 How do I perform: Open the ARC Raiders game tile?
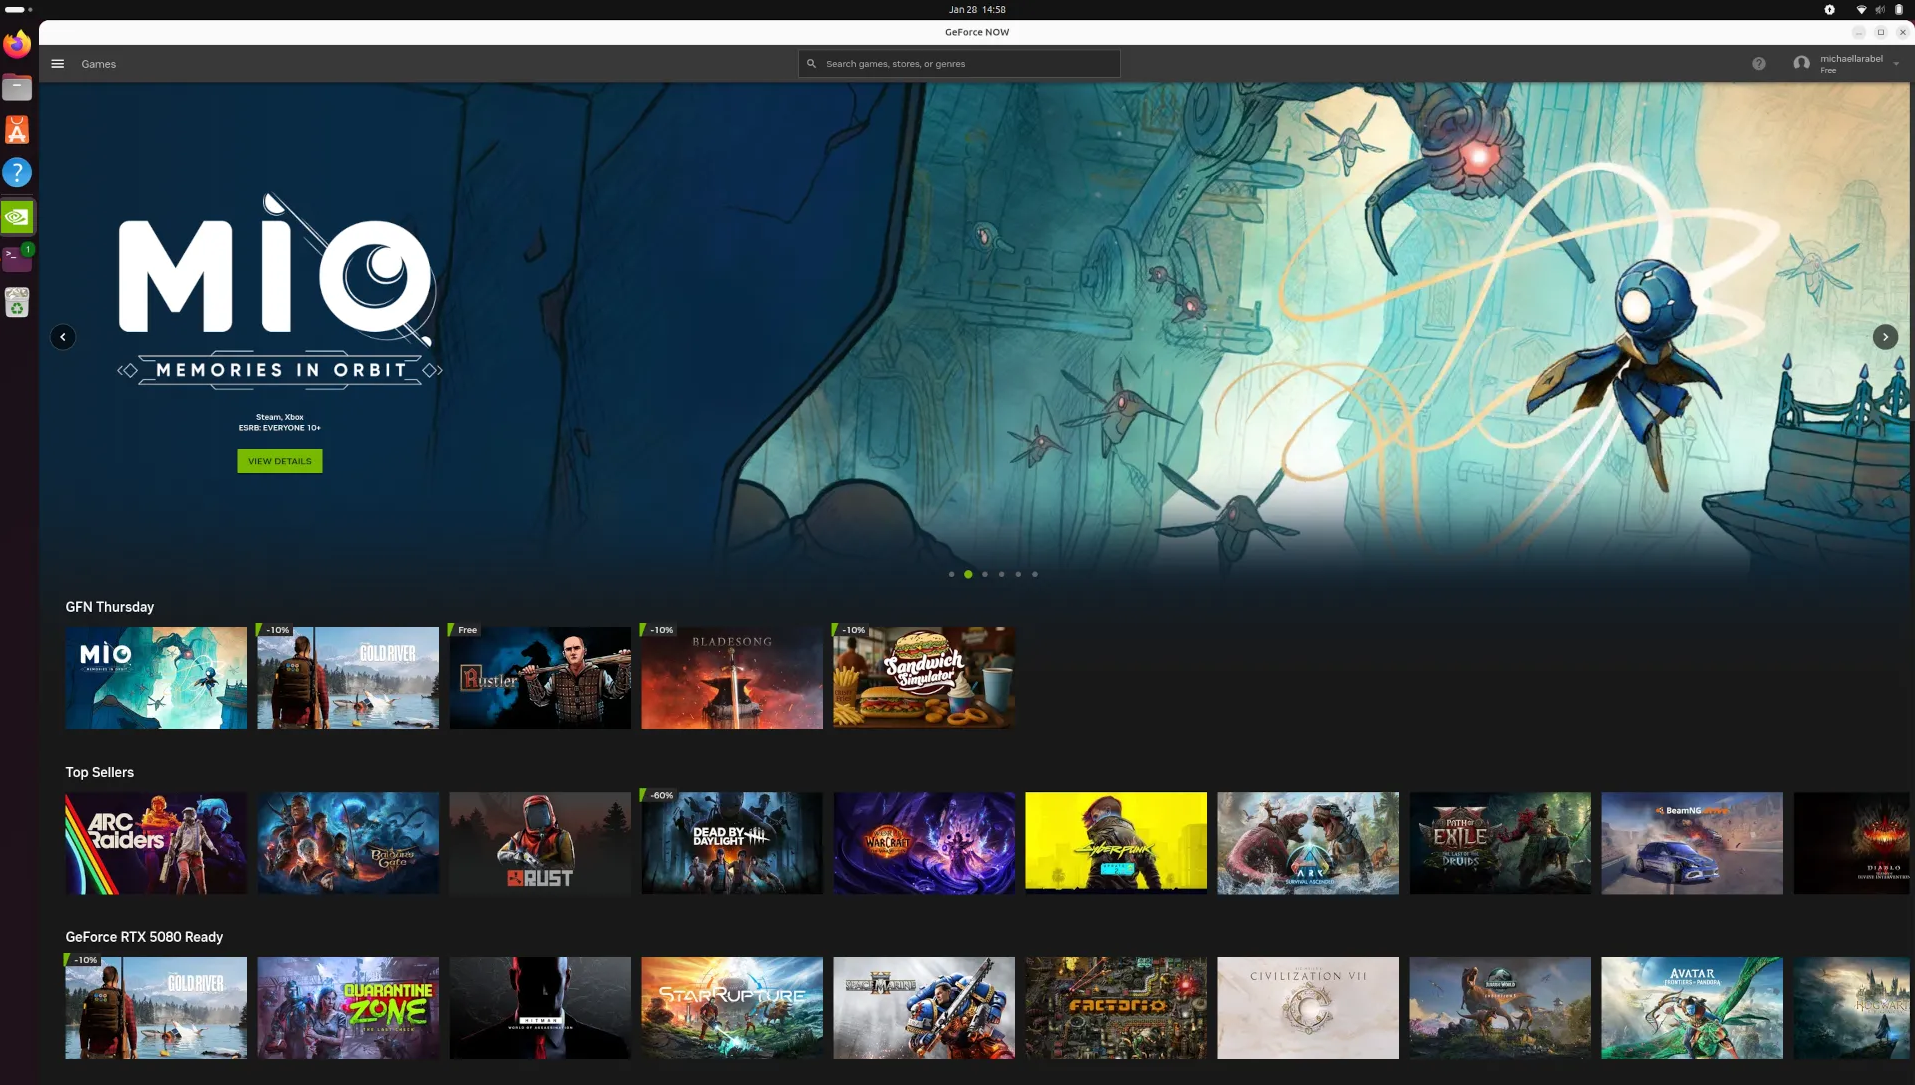point(156,843)
